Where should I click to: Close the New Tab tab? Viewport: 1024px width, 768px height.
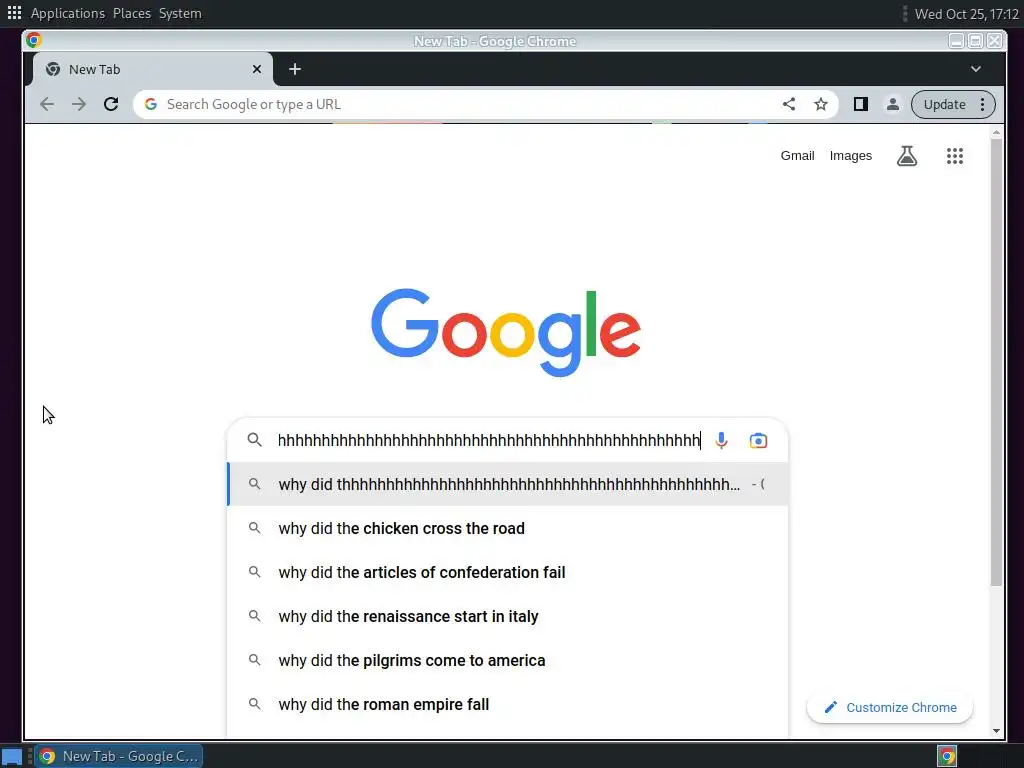click(x=257, y=69)
